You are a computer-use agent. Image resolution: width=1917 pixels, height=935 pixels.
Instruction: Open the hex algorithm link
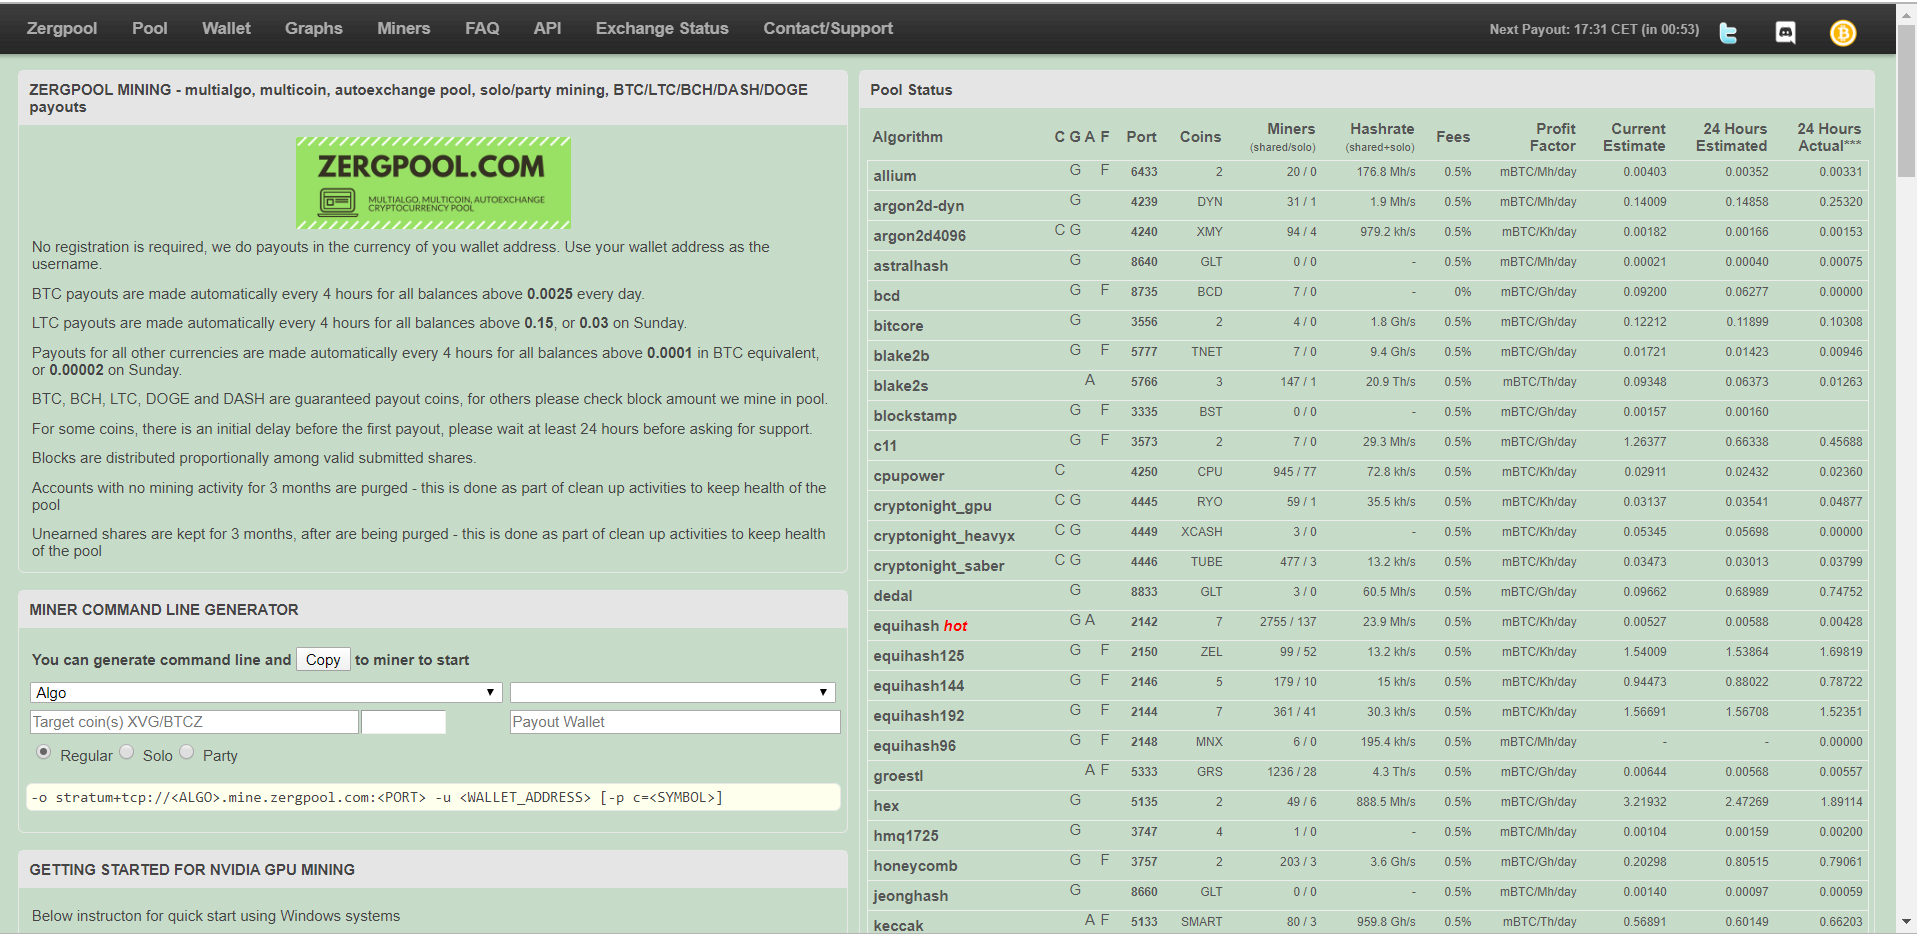pyautogui.click(x=886, y=806)
